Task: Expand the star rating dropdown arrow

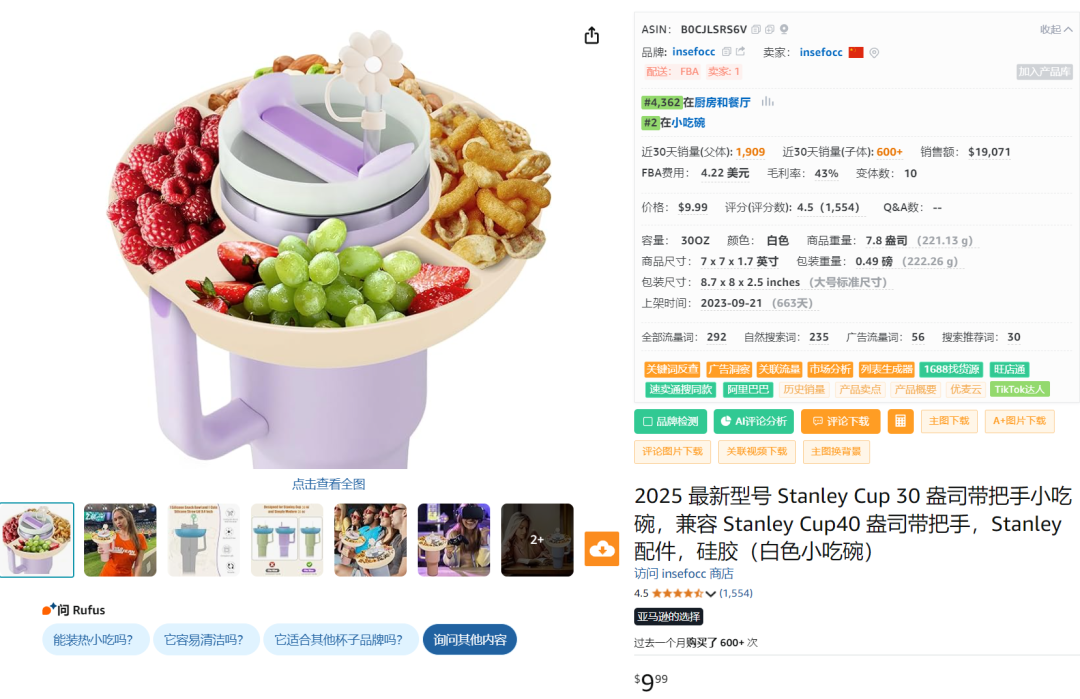Action: (x=711, y=594)
